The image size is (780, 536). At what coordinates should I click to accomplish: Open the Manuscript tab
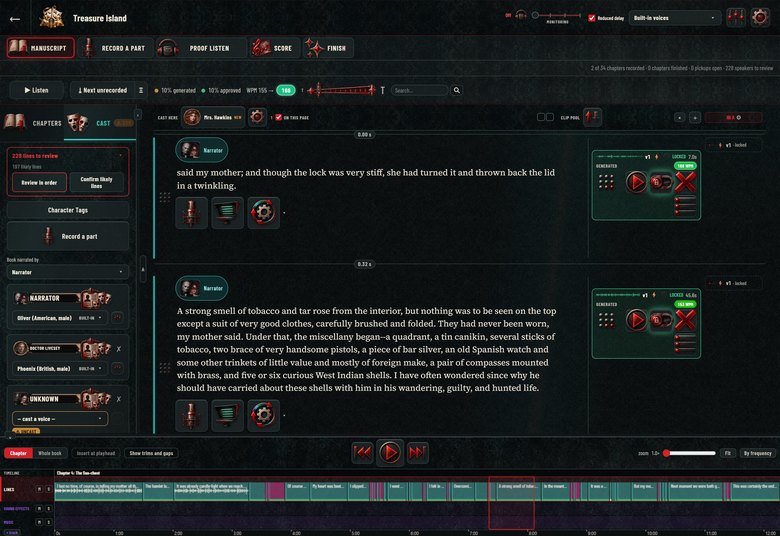point(41,48)
